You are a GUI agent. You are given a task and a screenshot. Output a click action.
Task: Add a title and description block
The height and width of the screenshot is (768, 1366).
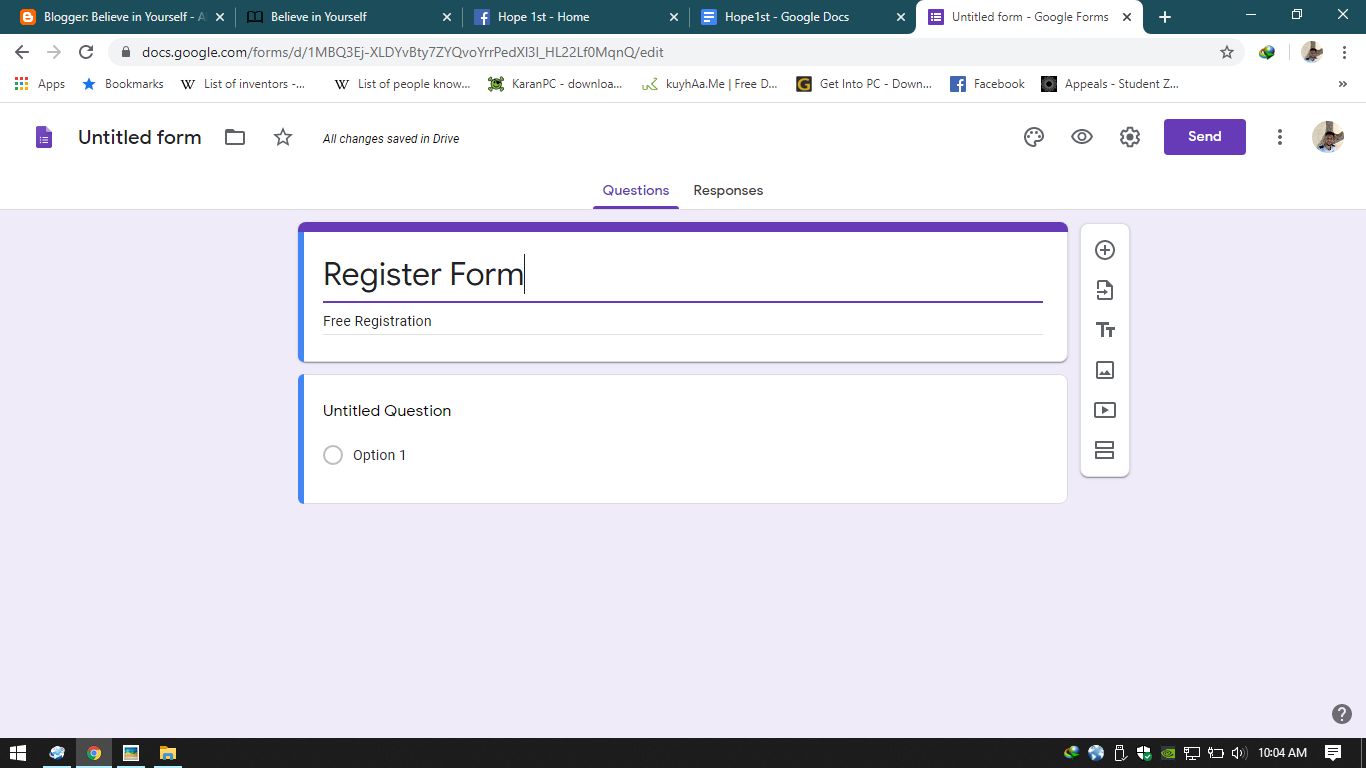click(1104, 329)
